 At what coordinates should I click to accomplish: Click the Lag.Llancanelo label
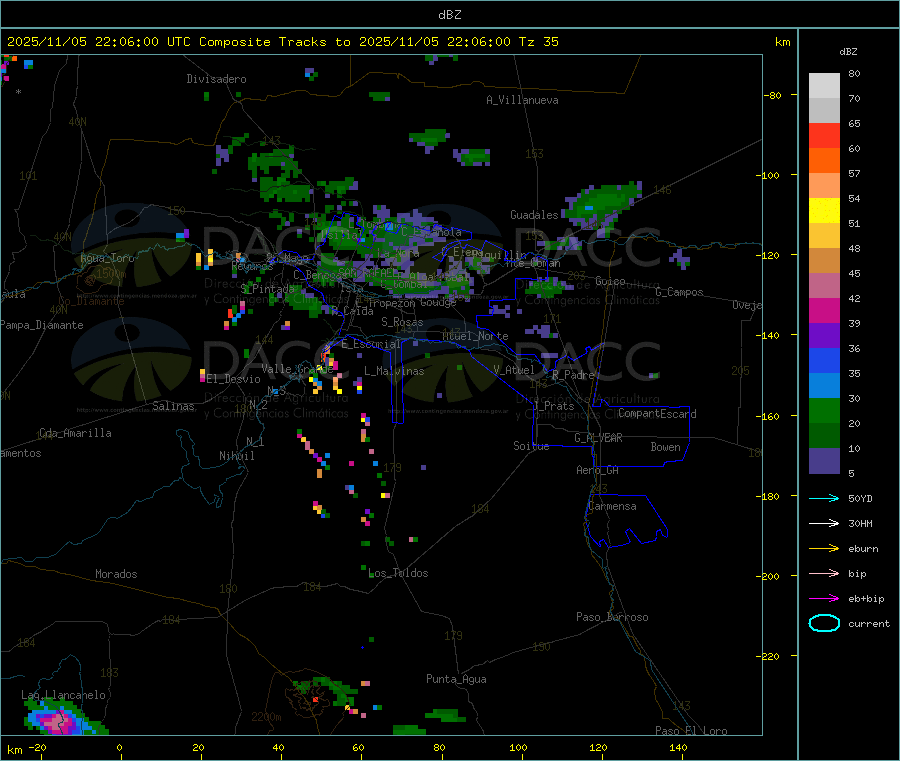click(63, 695)
